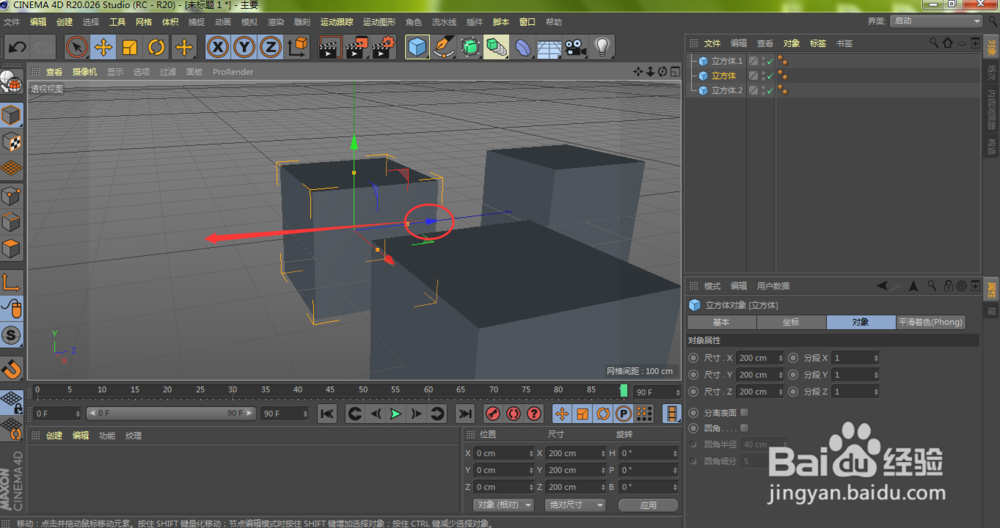Toggle 立方体.2 green enable checkmark
The height and width of the screenshot is (528, 1000).
770,91
